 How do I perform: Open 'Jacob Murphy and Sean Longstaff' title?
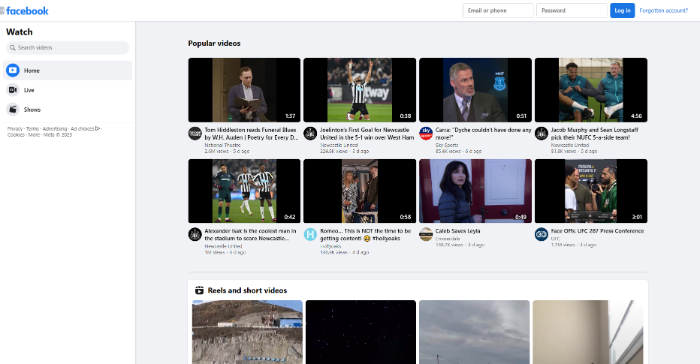(x=594, y=134)
